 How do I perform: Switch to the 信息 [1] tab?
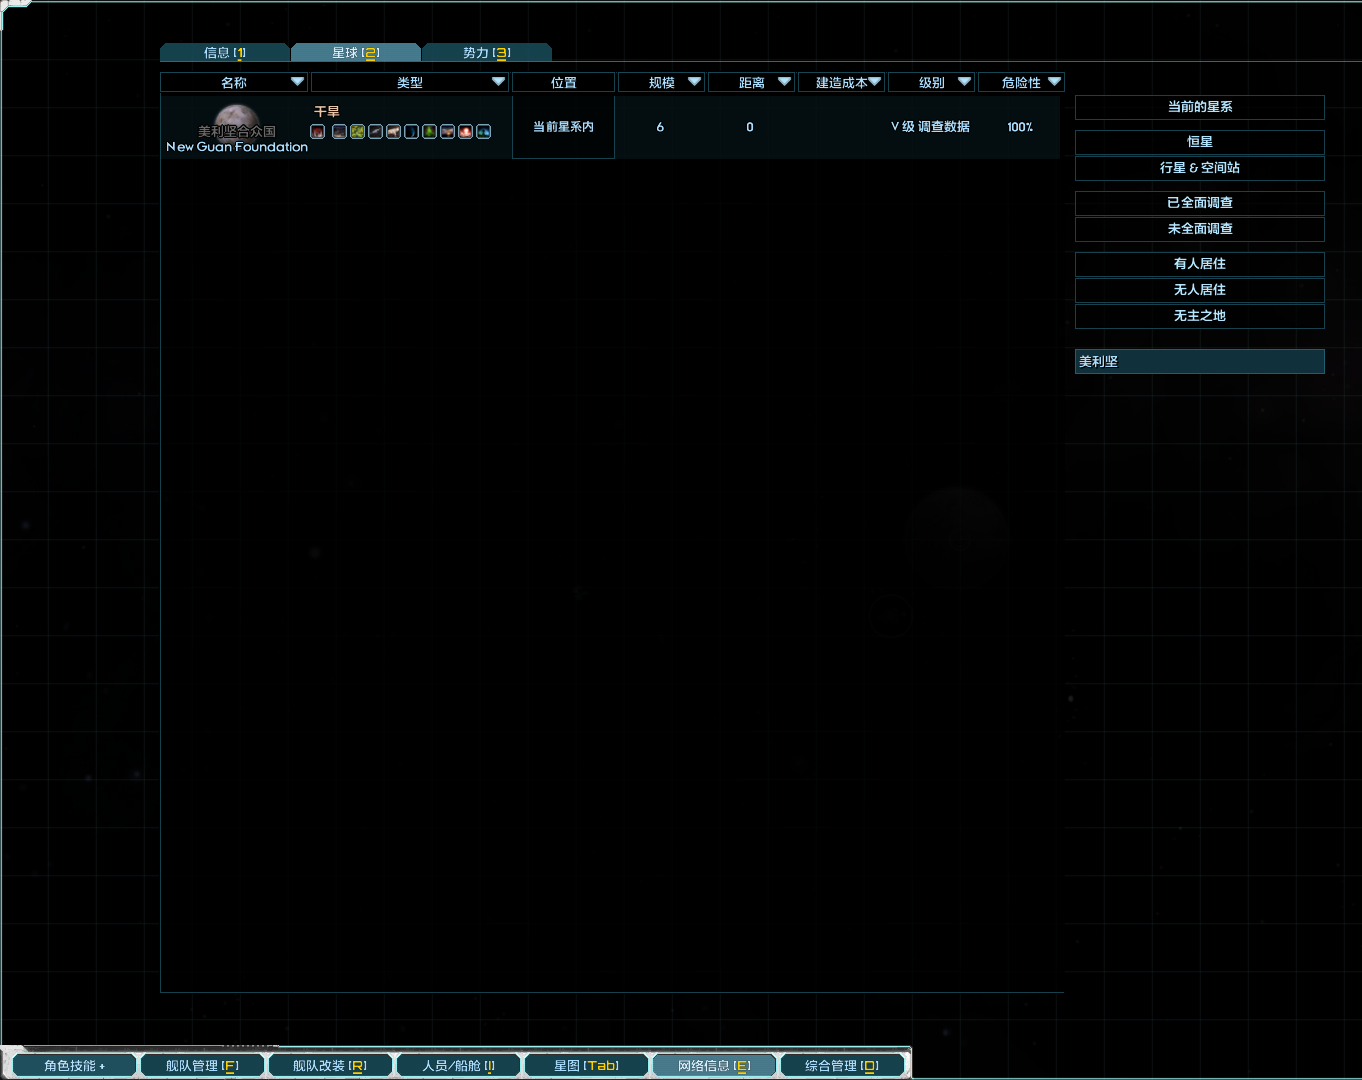224,51
